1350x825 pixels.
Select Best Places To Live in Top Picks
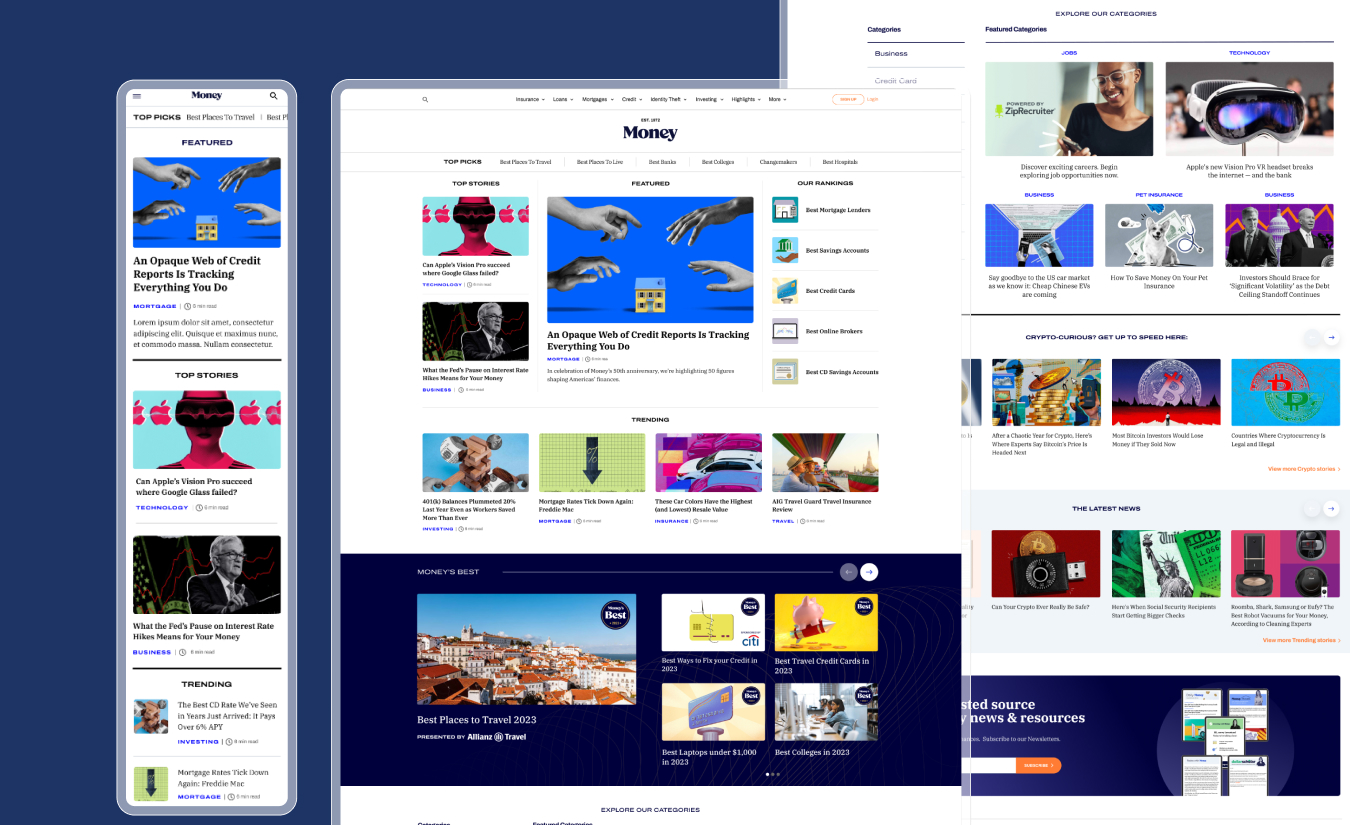pos(600,162)
